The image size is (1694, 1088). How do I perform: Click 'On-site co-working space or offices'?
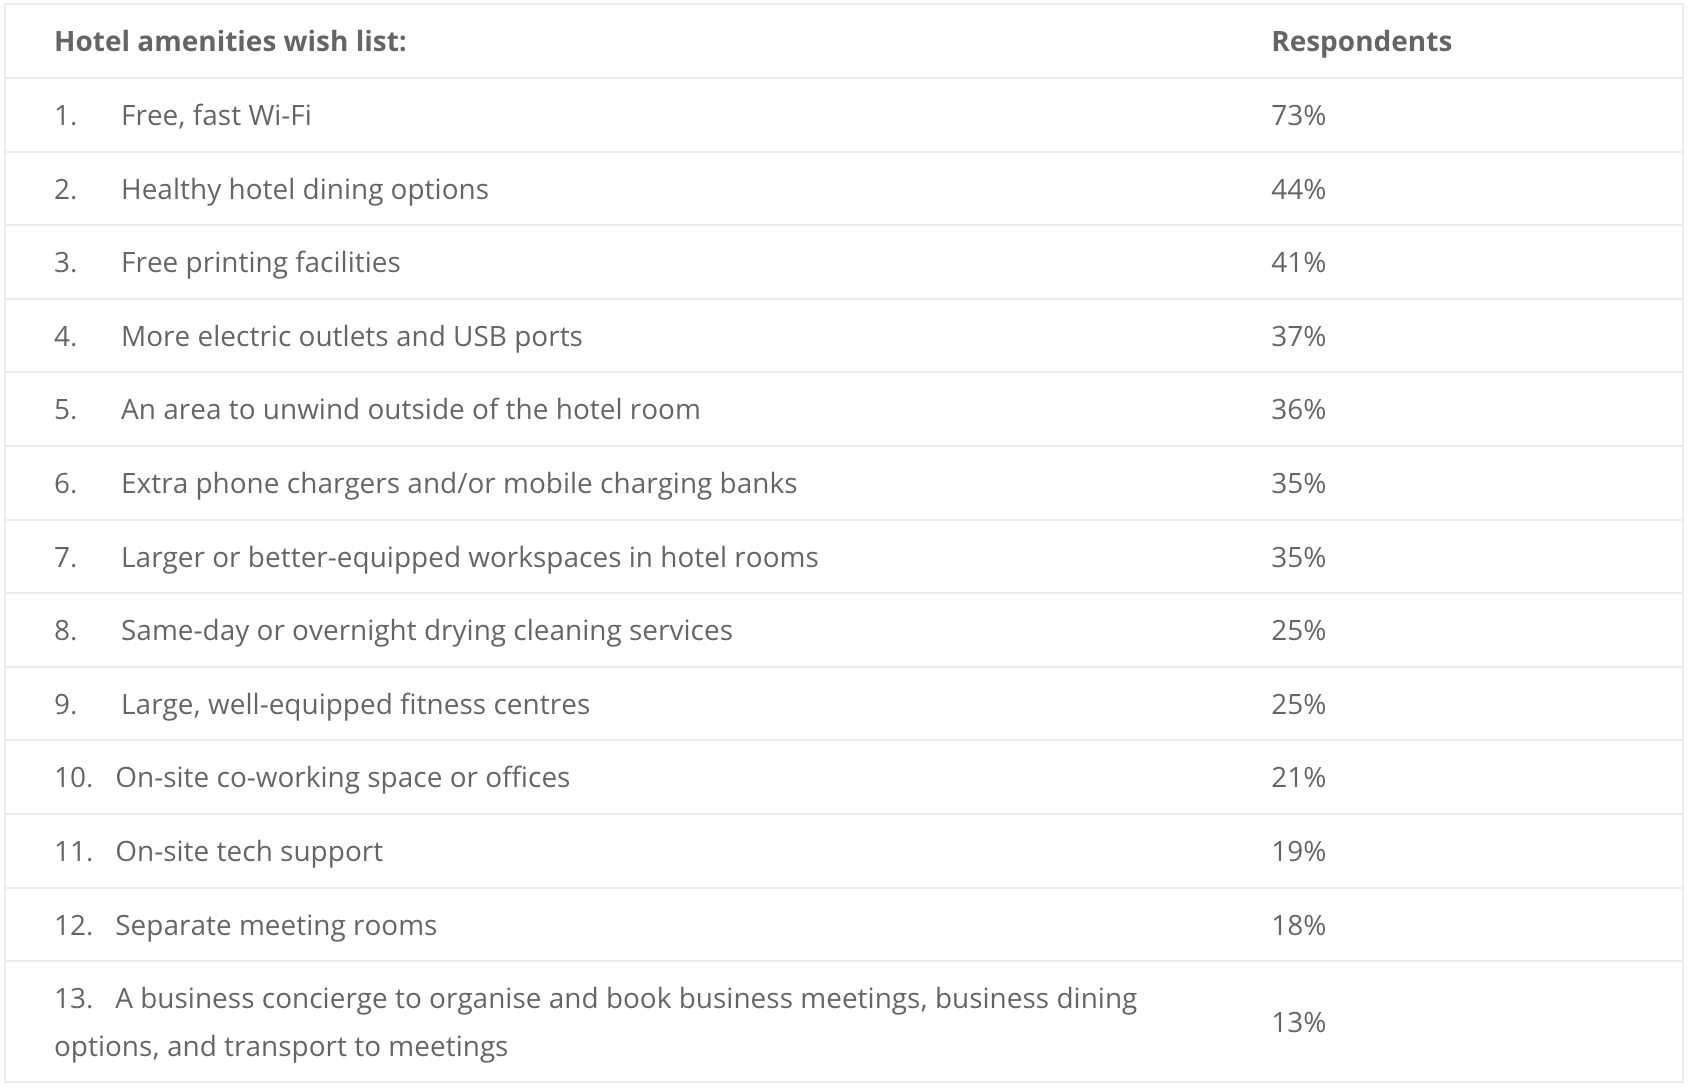(342, 777)
